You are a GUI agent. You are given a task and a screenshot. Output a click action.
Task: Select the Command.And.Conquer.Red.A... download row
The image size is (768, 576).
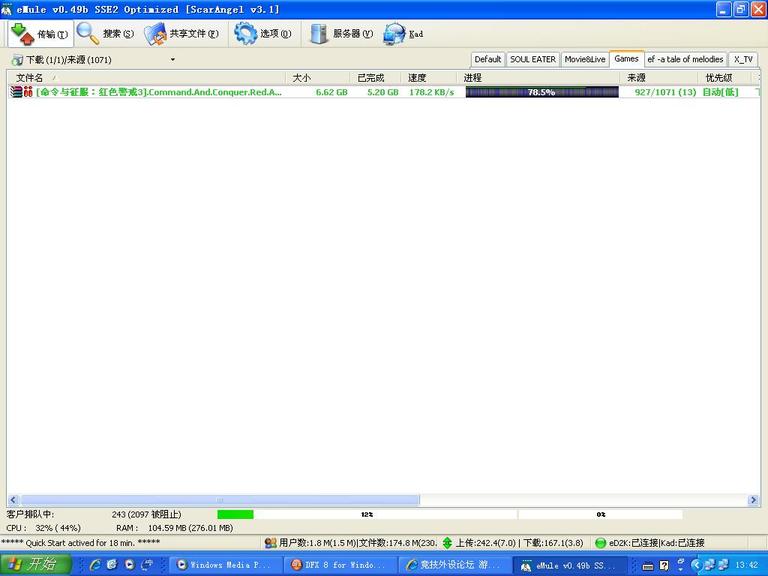pyautogui.click(x=384, y=92)
